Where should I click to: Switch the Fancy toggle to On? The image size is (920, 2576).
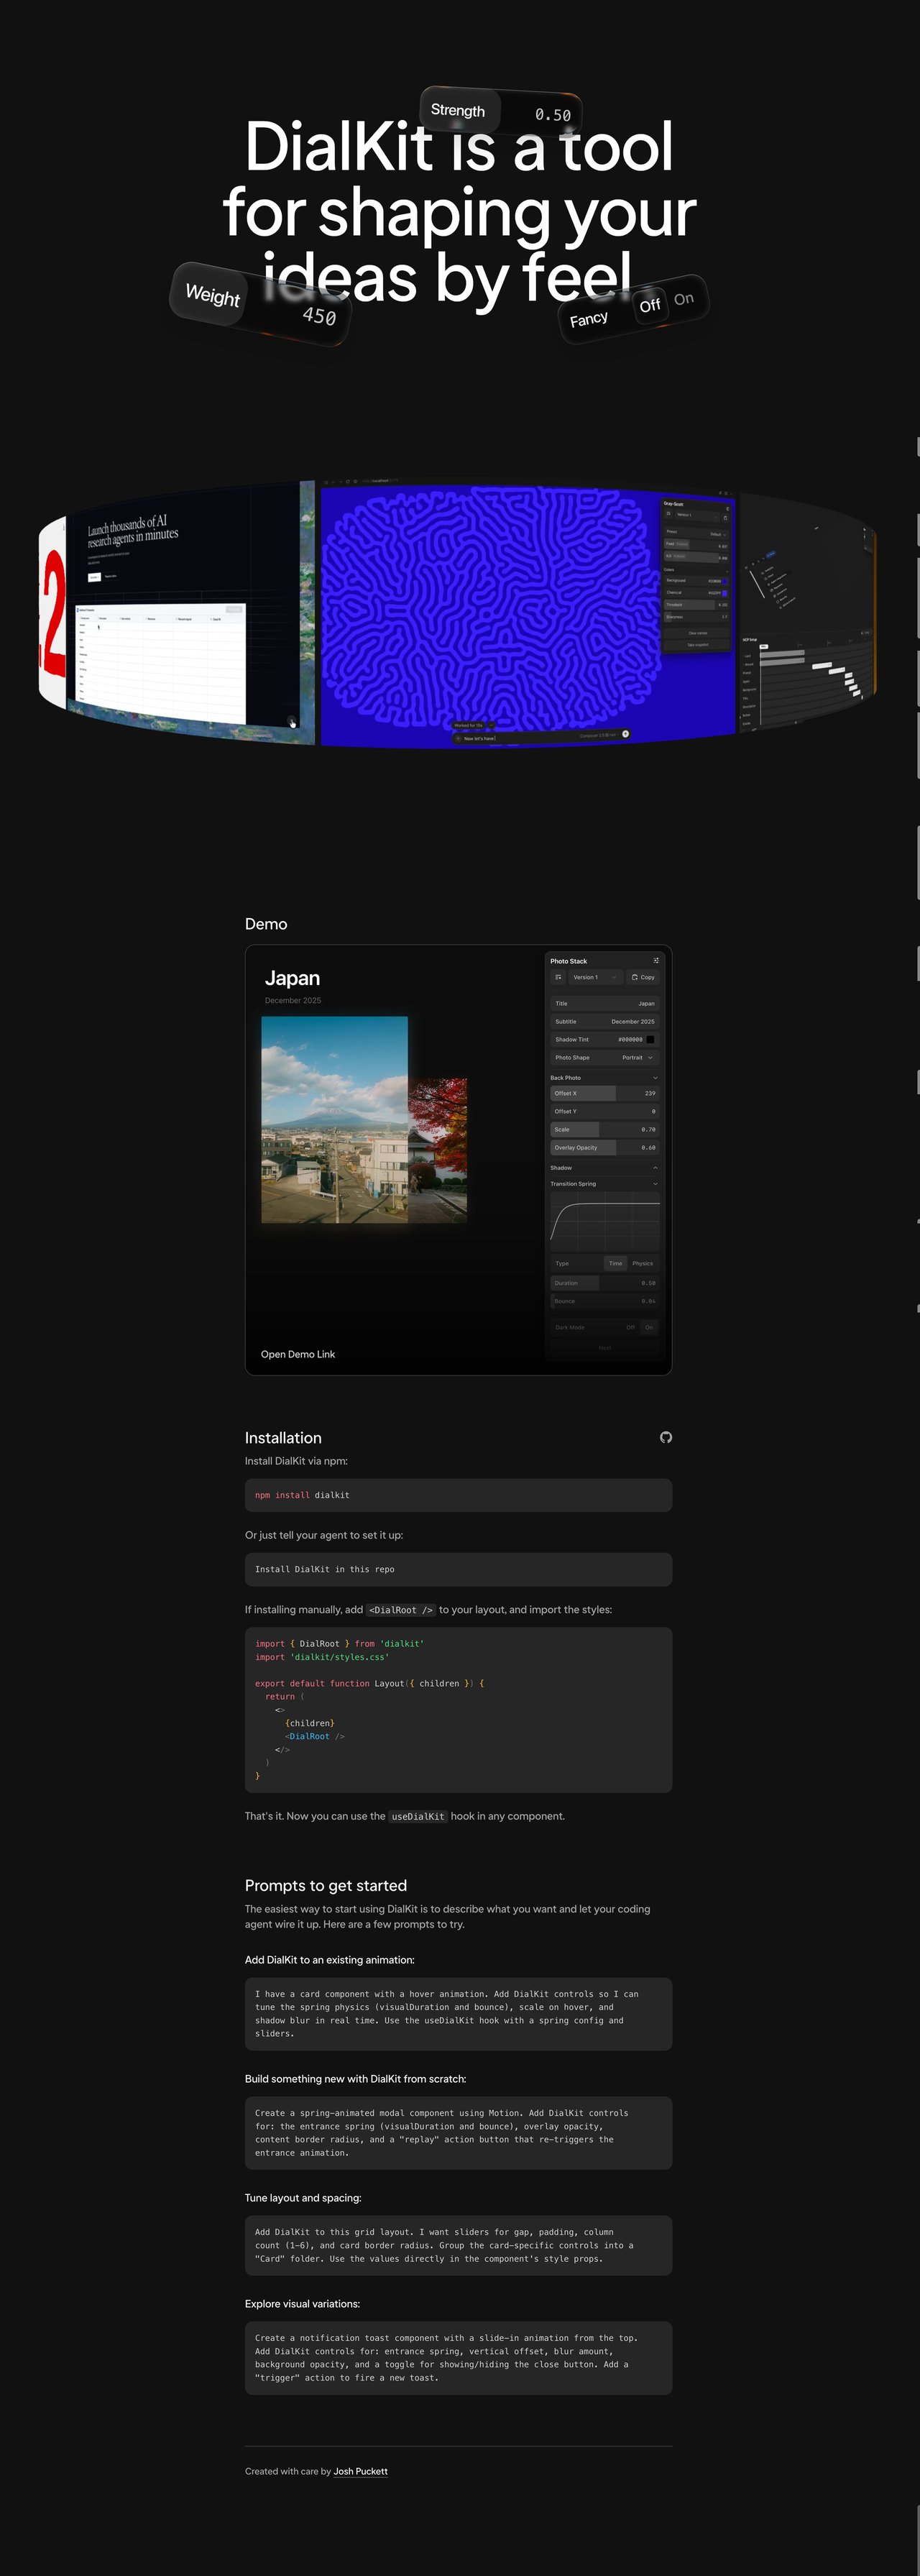[x=684, y=299]
